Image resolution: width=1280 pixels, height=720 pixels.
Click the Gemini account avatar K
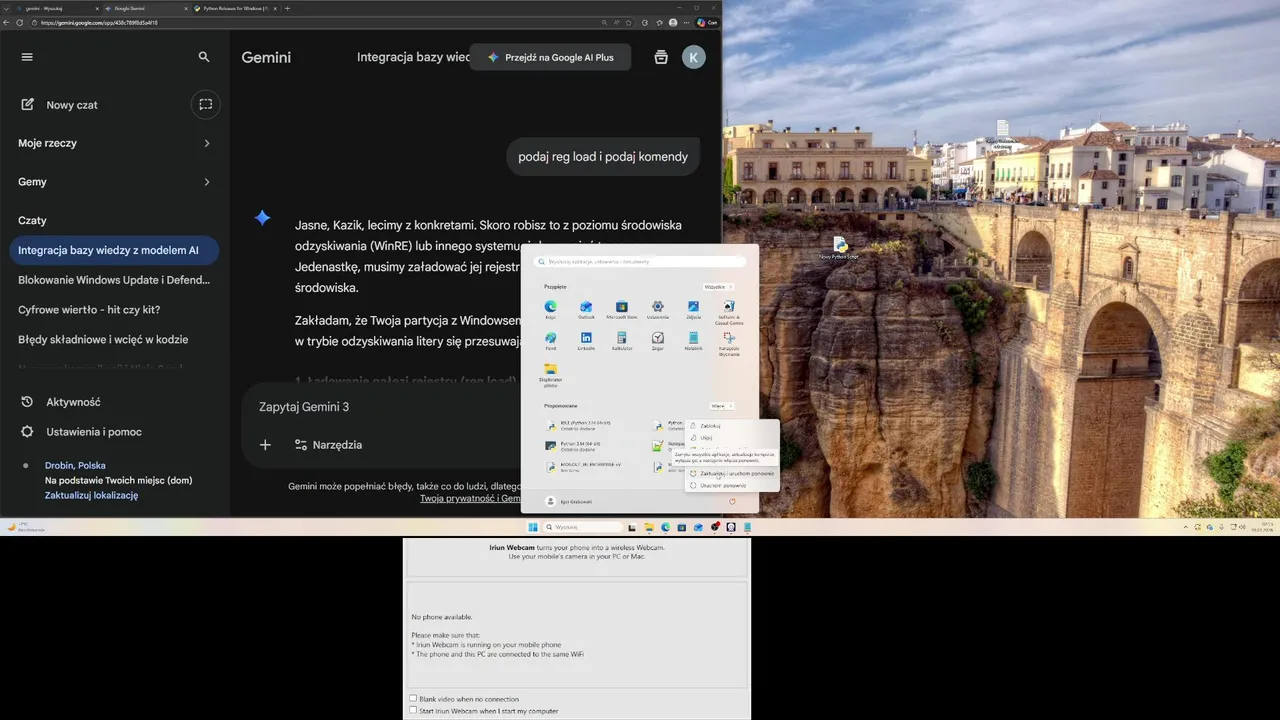[694, 57]
